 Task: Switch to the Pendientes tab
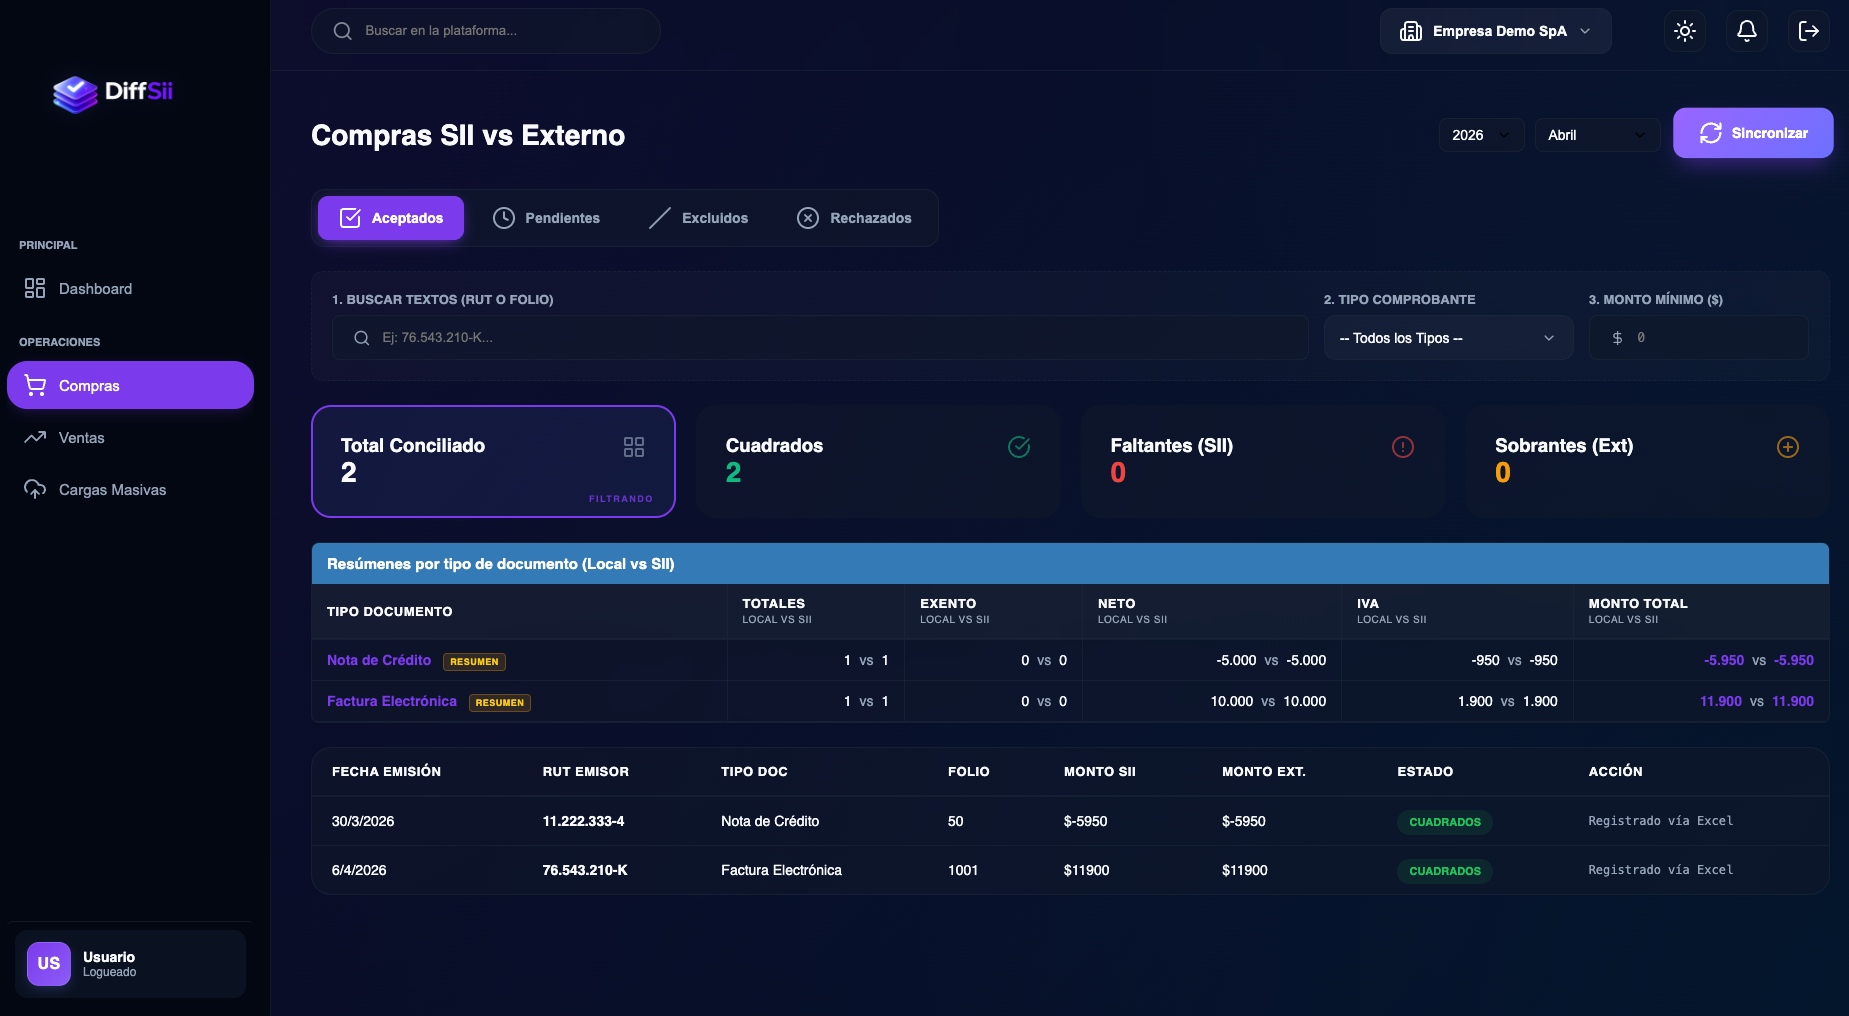tap(547, 218)
